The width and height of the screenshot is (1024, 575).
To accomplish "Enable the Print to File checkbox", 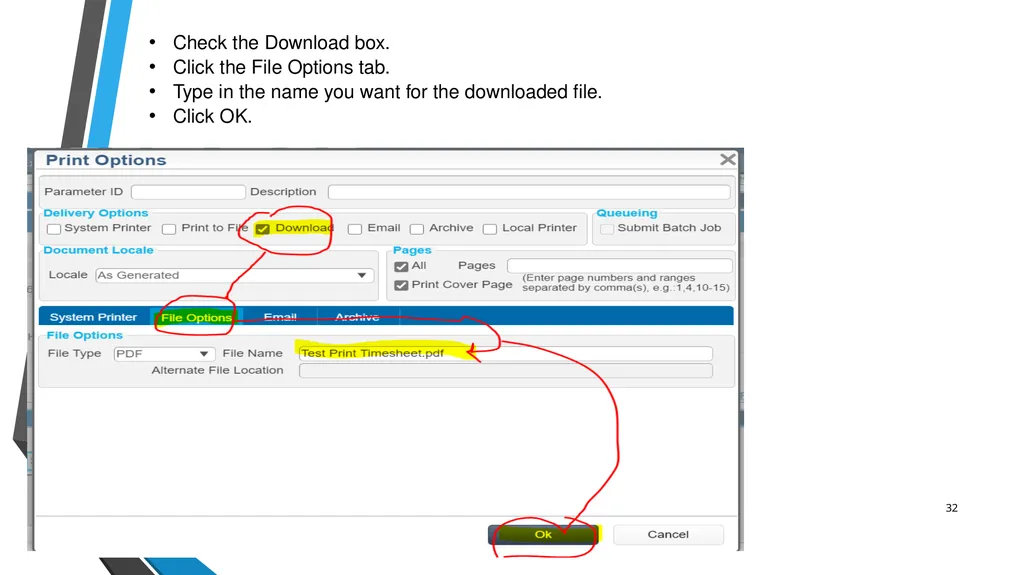I will [x=169, y=229].
